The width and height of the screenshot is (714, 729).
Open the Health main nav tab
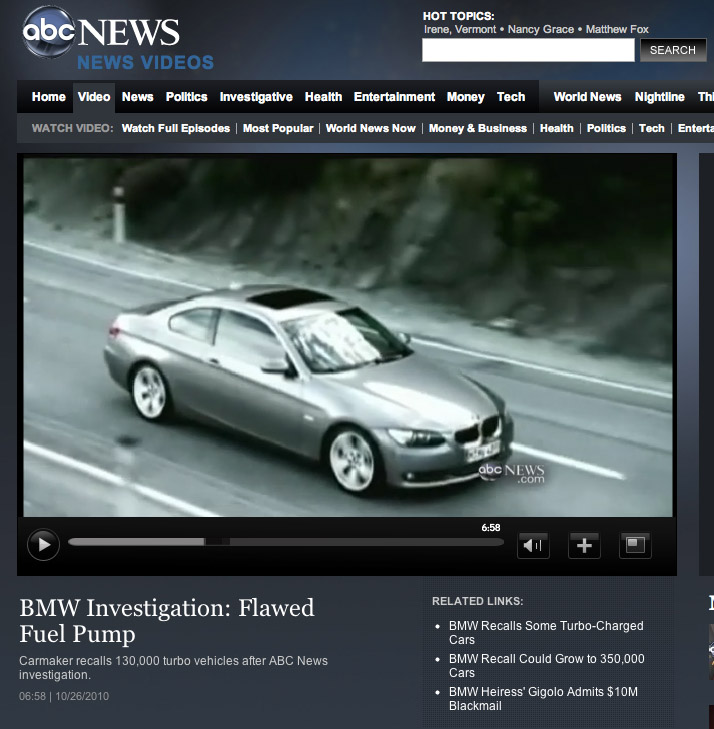324,97
